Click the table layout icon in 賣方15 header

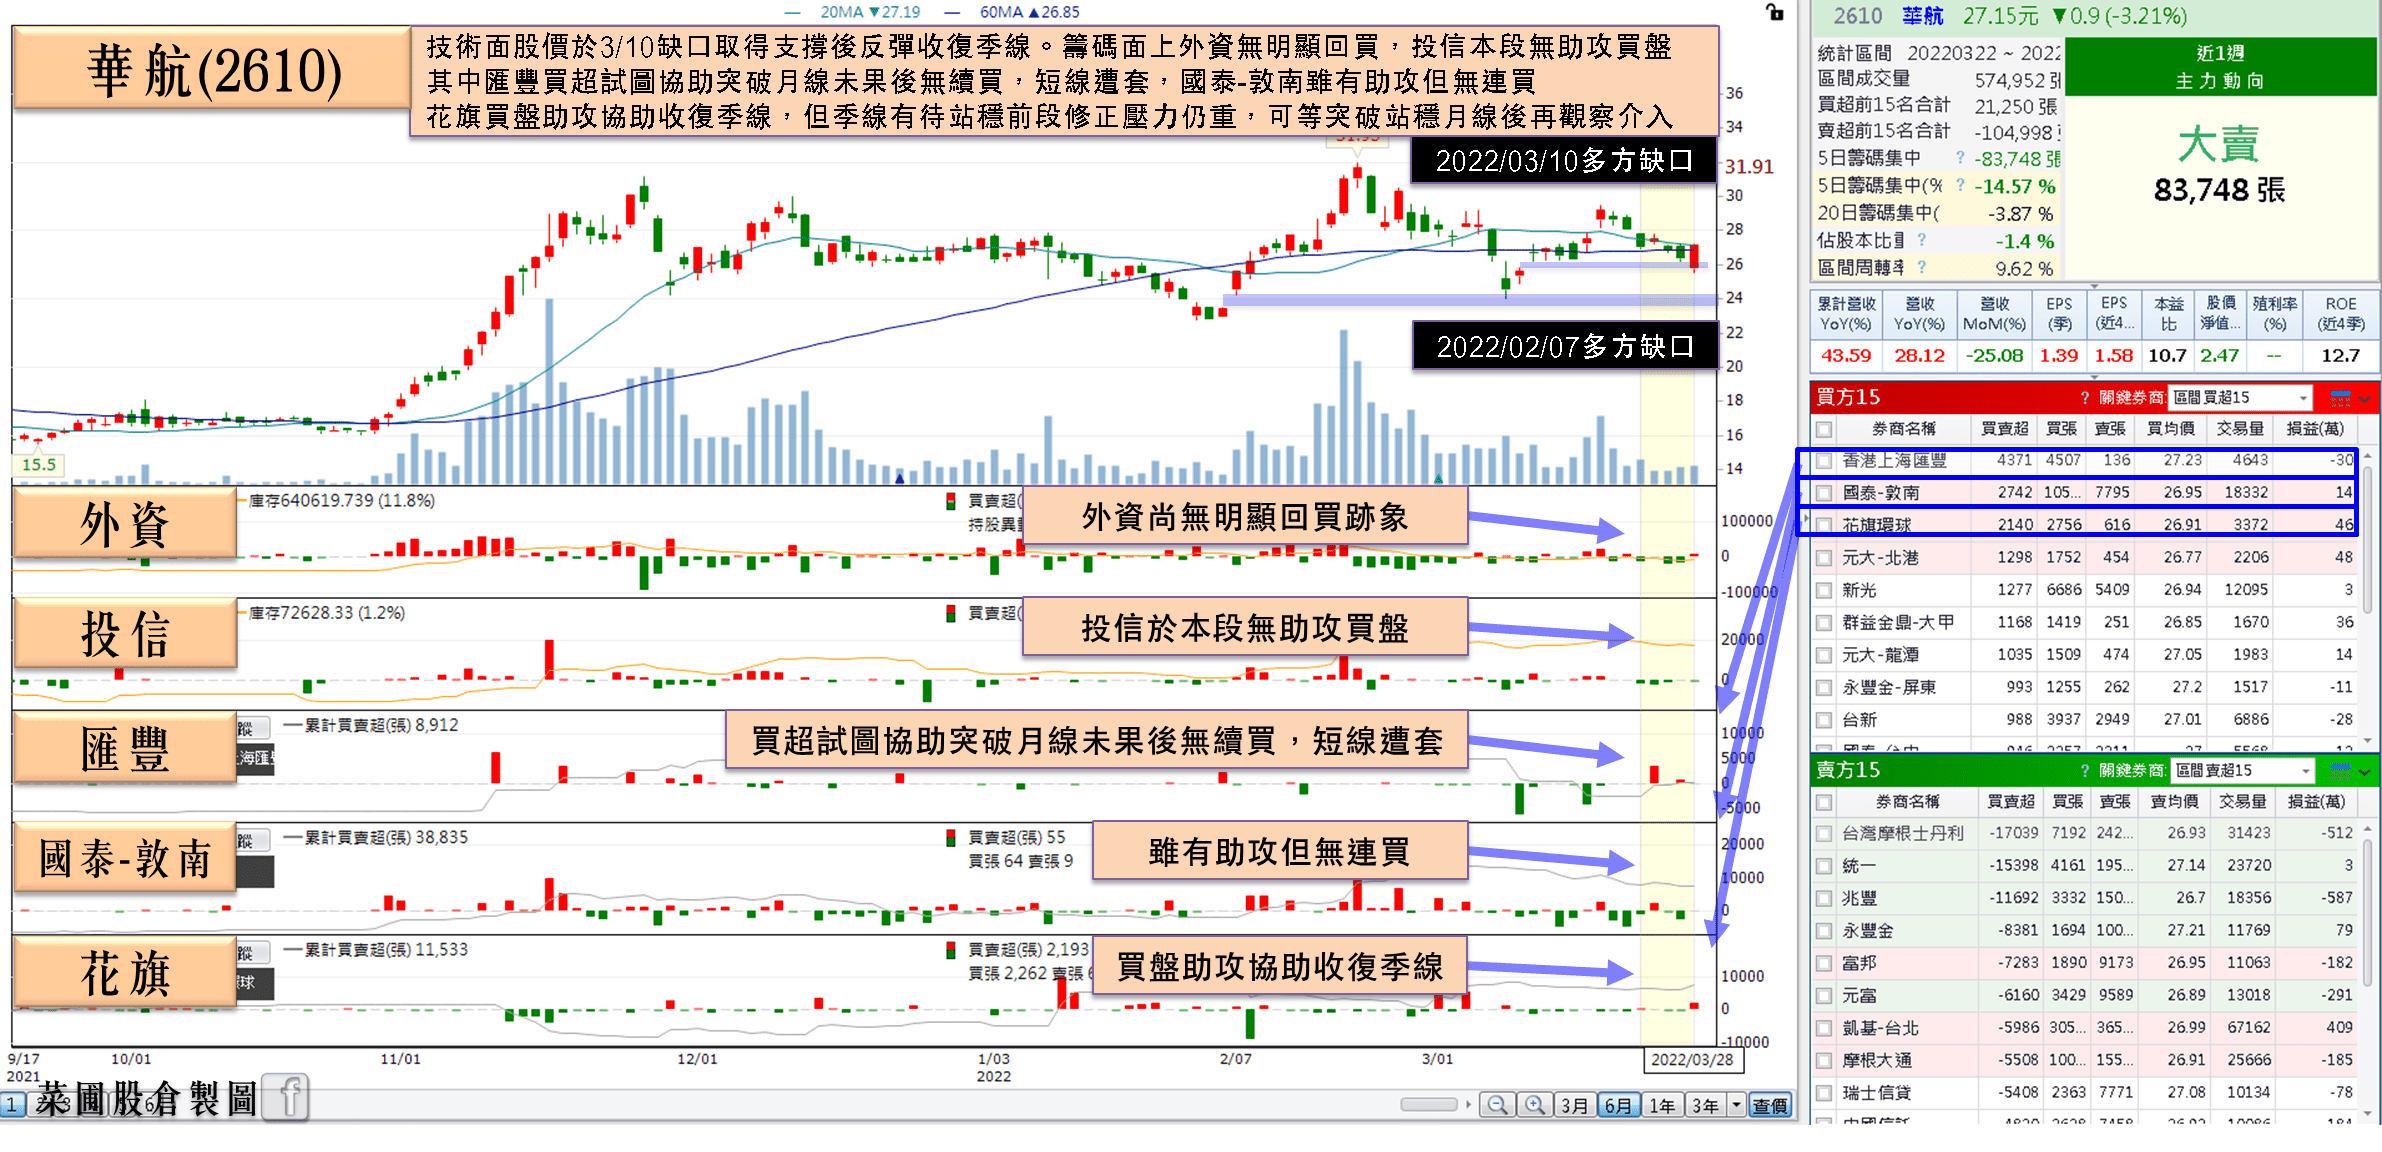click(x=2340, y=771)
